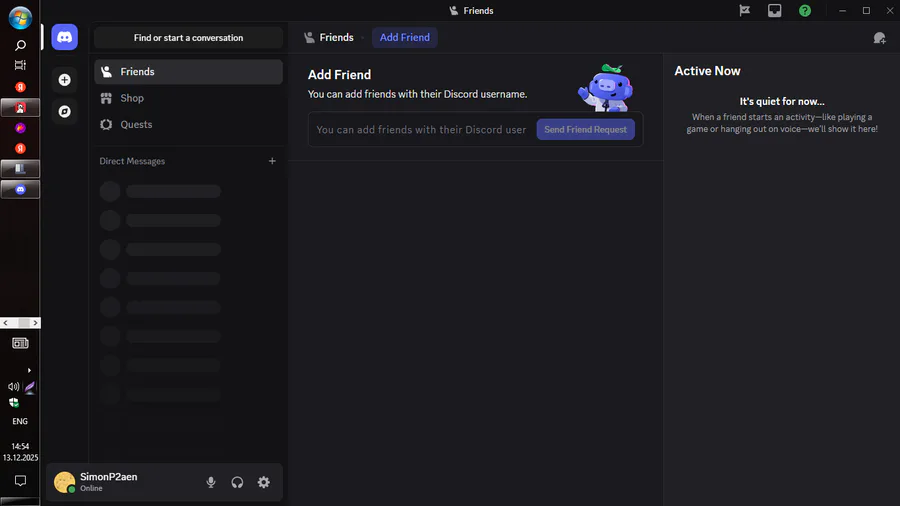Click the Add Friend heading text
Viewport: 900px width, 506px height.
(339, 75)
